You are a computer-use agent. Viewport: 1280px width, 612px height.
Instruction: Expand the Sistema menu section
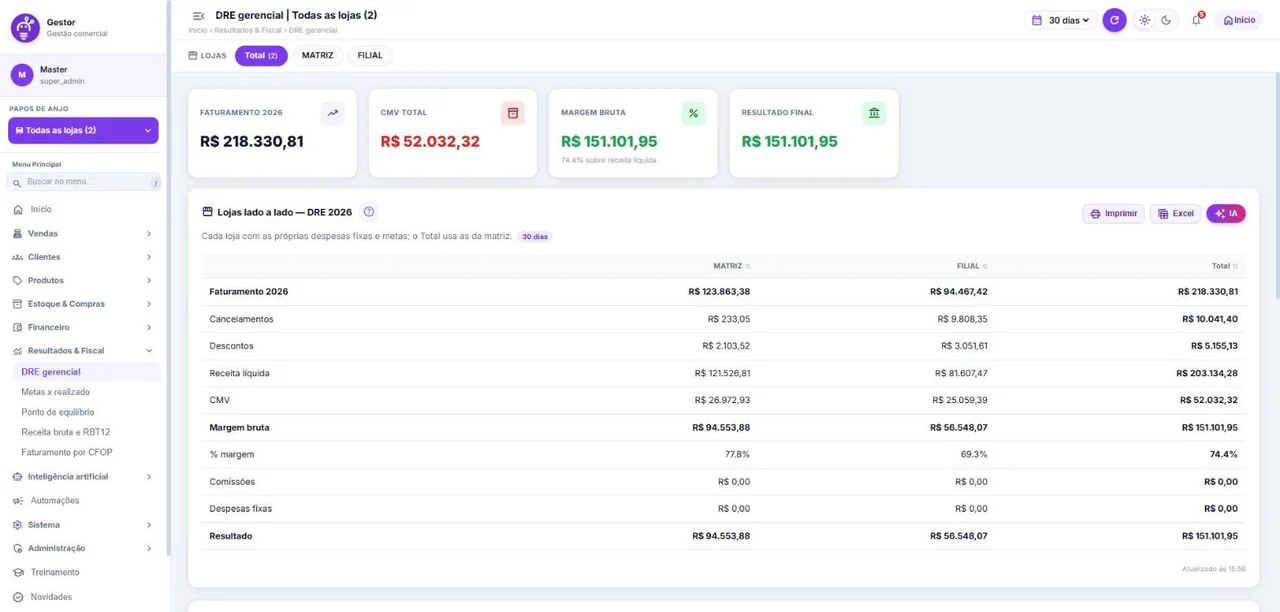(x=83, y=525)
